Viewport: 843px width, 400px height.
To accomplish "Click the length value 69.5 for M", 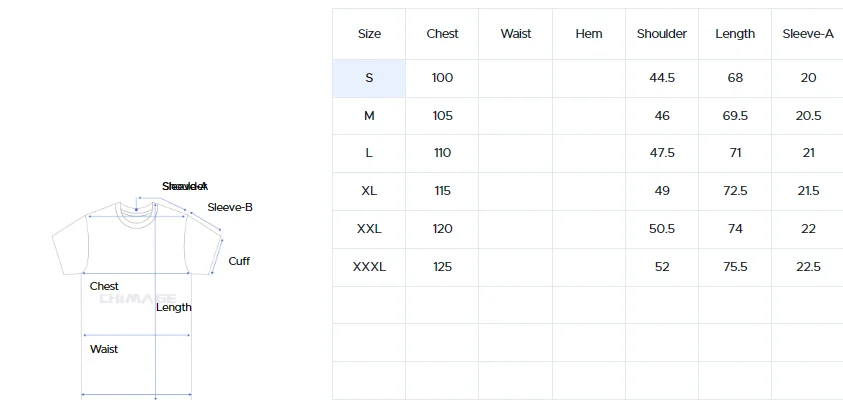I will pyautogui.click(x=735, y=116).
